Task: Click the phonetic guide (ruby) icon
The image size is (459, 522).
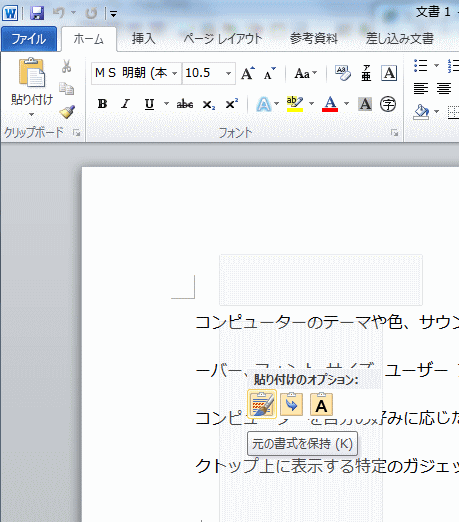Action: tap(366, 73)
